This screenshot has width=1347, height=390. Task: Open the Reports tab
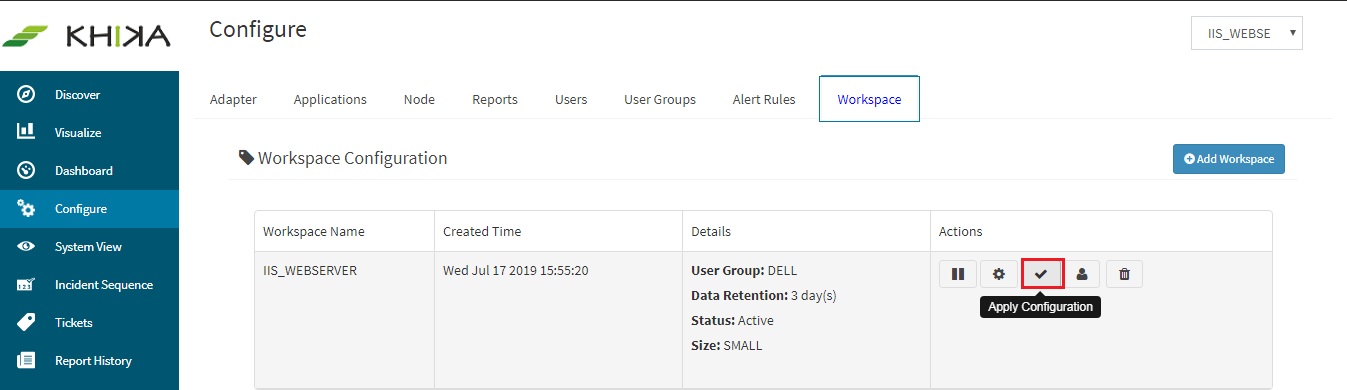tap(495, 99)
